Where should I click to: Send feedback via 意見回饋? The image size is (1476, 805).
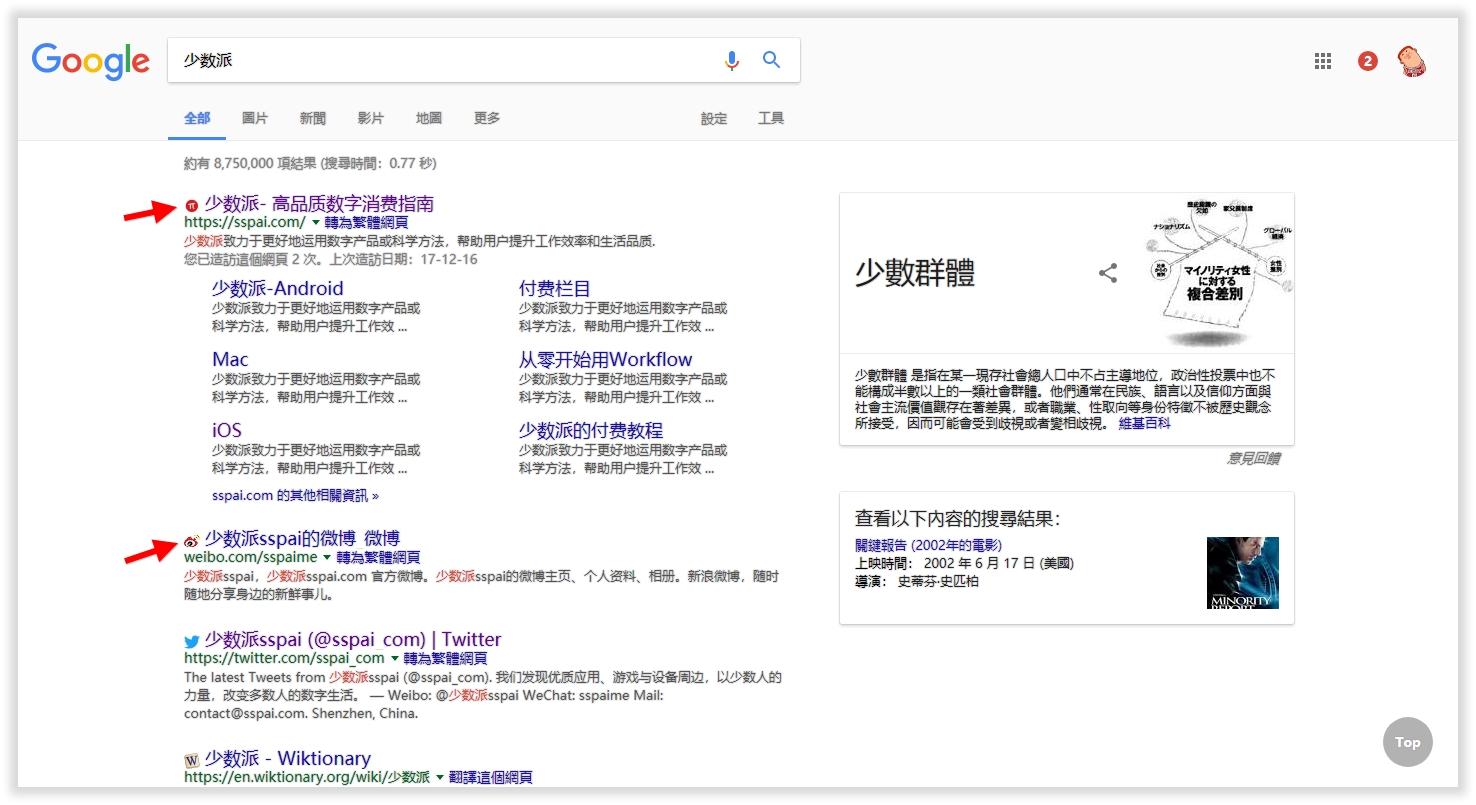pos(1253,459)
